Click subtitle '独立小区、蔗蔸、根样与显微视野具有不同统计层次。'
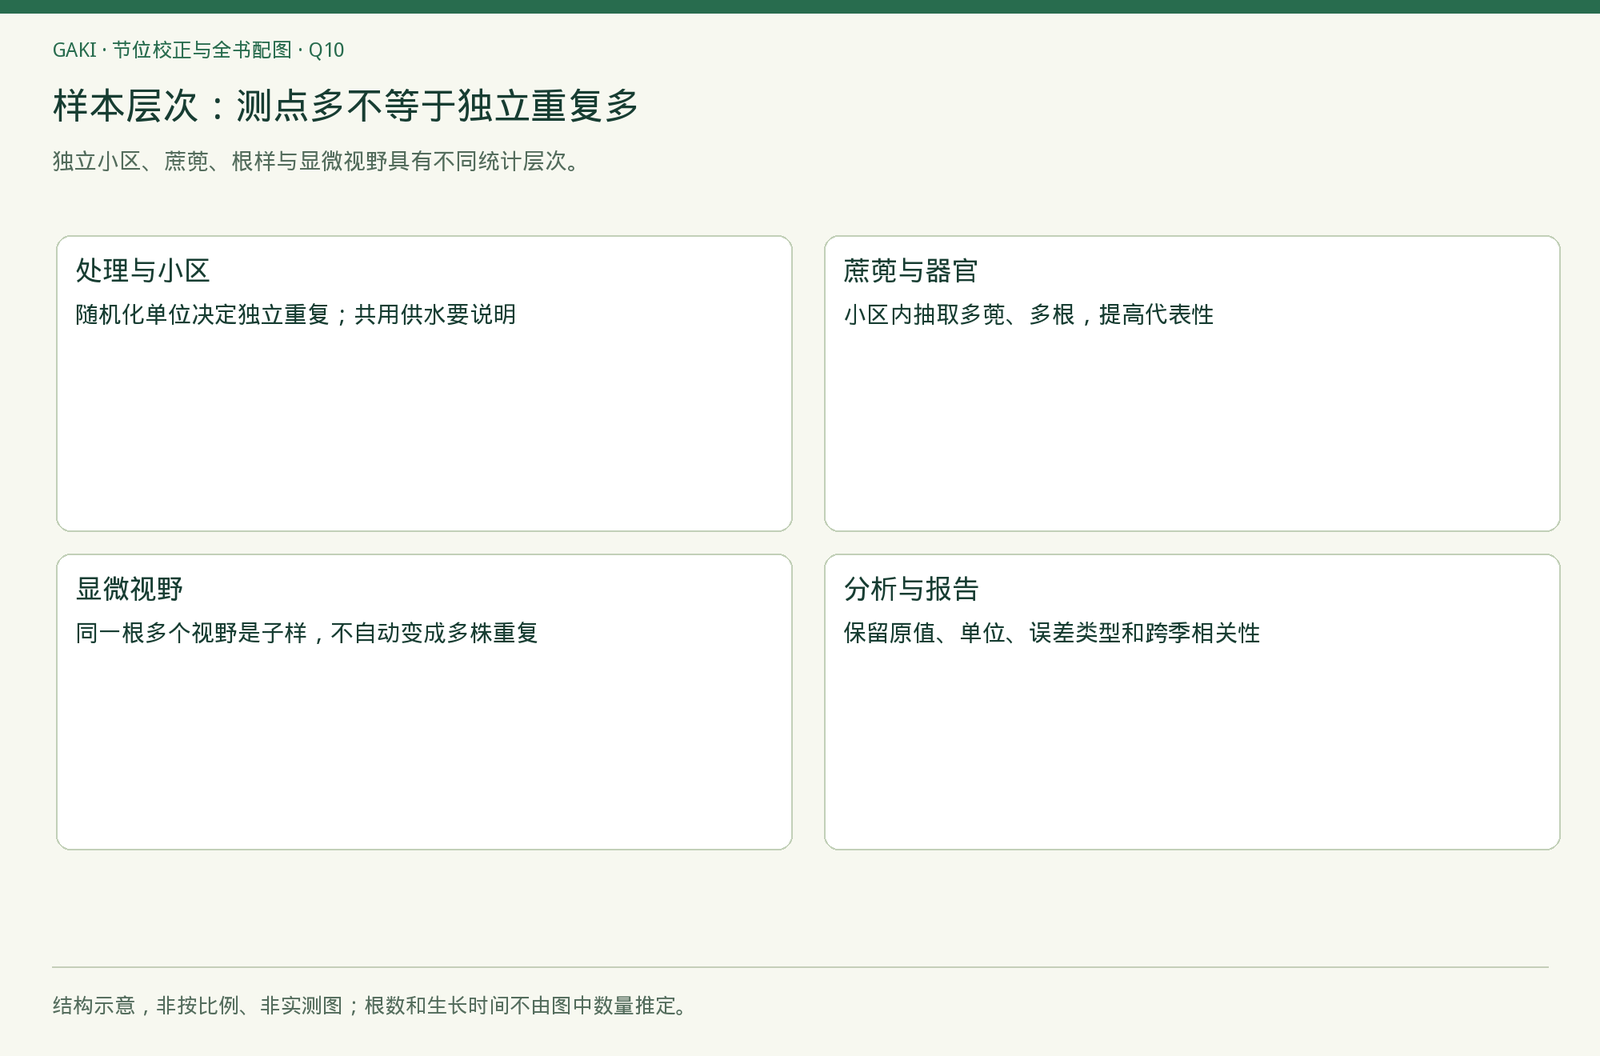This screenshot has height=1056, width=1600. click(317, 161)
